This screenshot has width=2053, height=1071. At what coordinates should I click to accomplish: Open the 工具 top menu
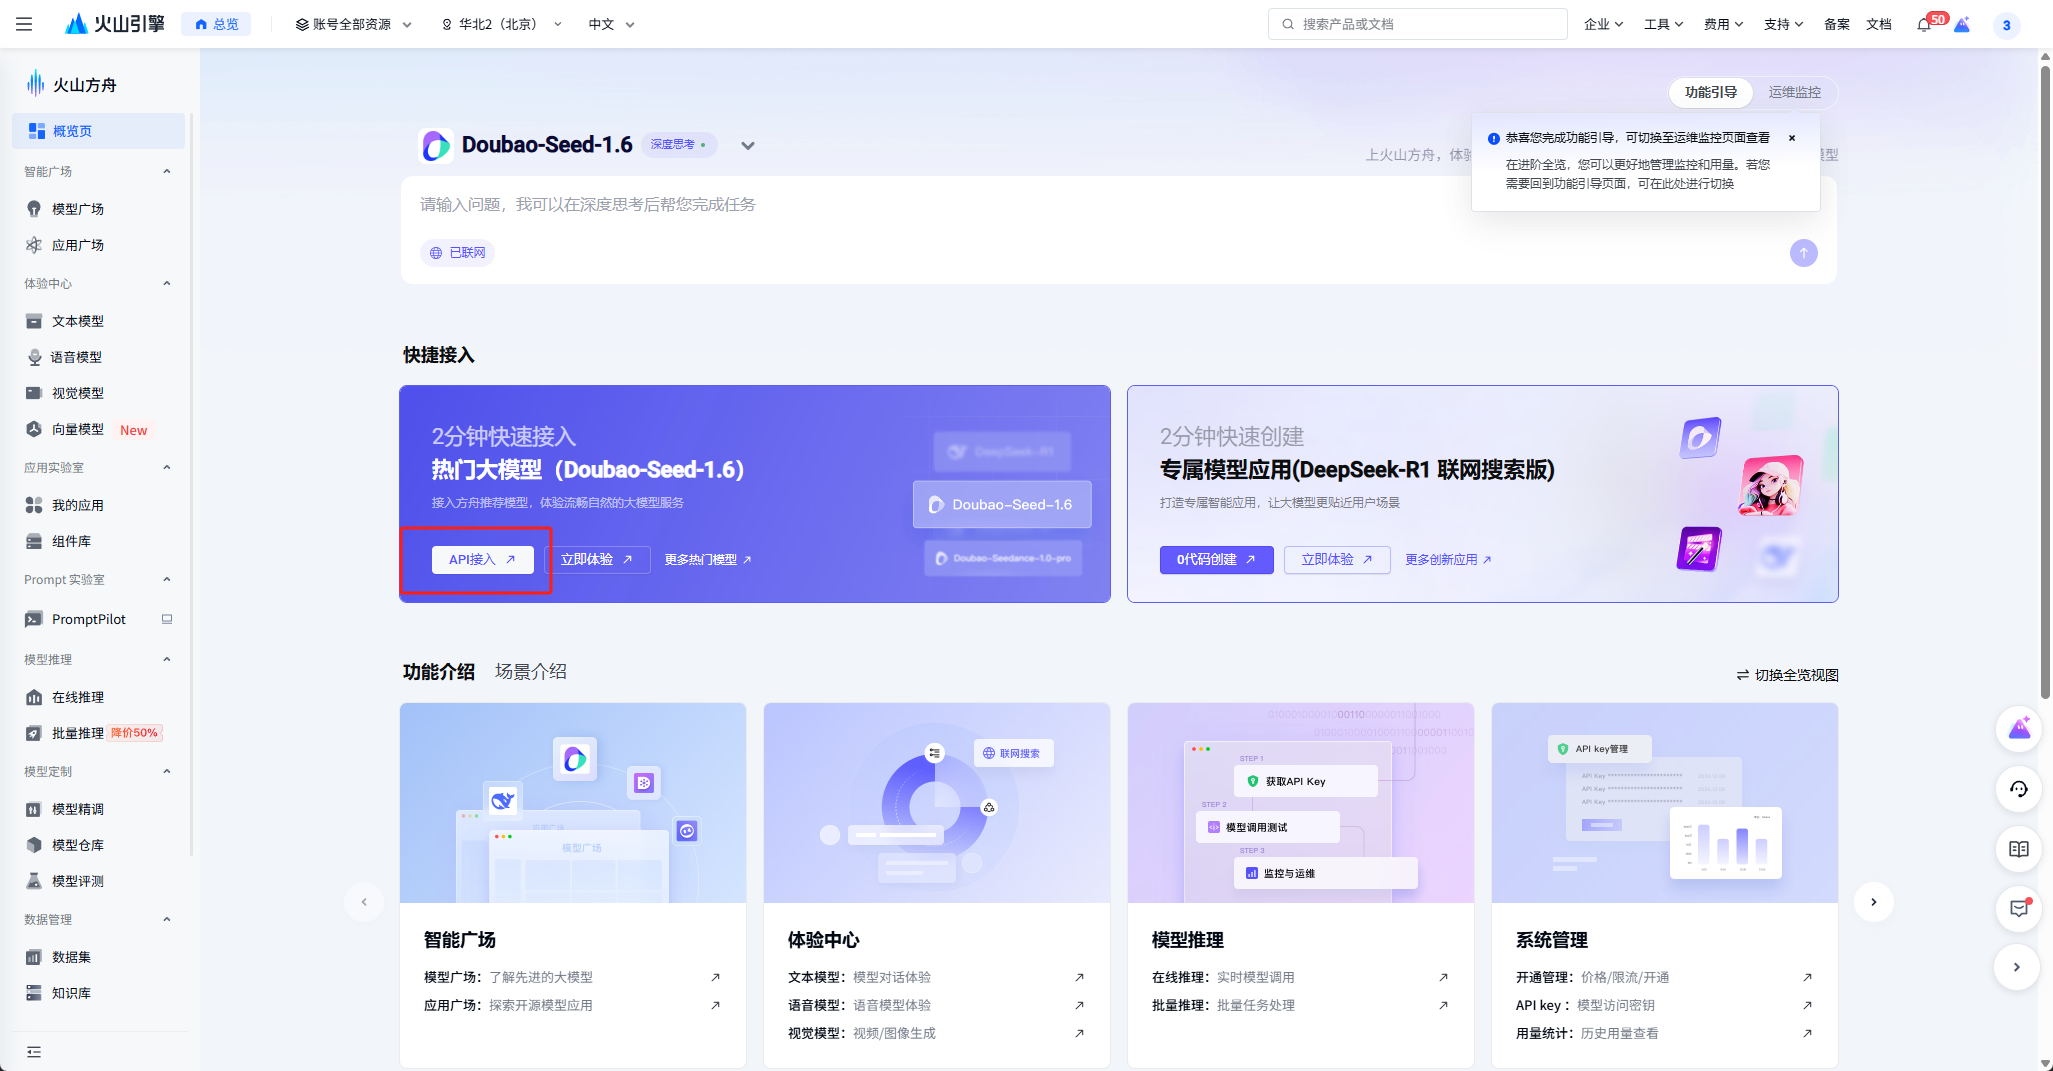point(1663,24)
